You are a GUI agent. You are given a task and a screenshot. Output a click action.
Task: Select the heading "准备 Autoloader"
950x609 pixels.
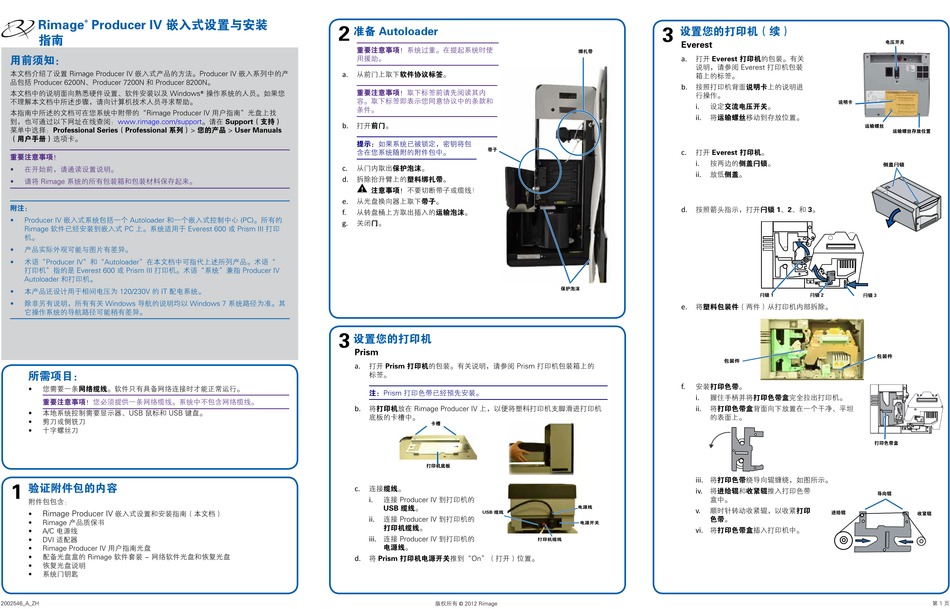coord(395,32)
